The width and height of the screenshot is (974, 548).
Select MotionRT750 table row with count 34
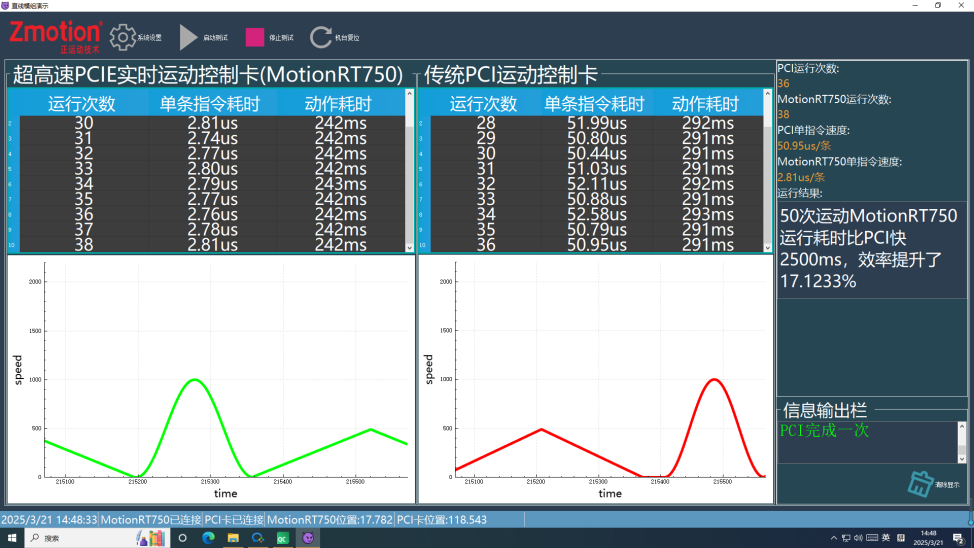coord(211,184)
